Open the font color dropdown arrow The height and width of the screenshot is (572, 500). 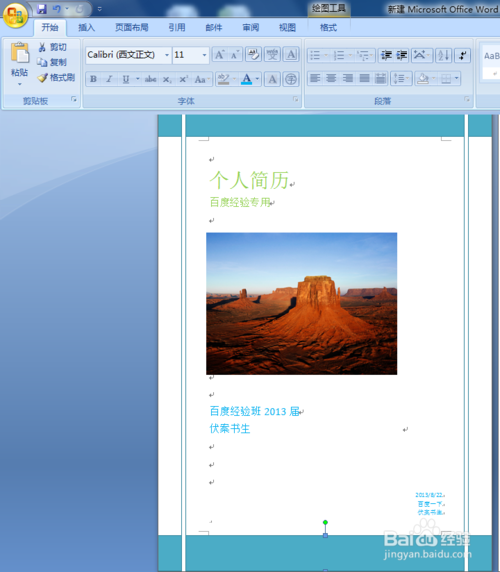click(x=257, y=79)
